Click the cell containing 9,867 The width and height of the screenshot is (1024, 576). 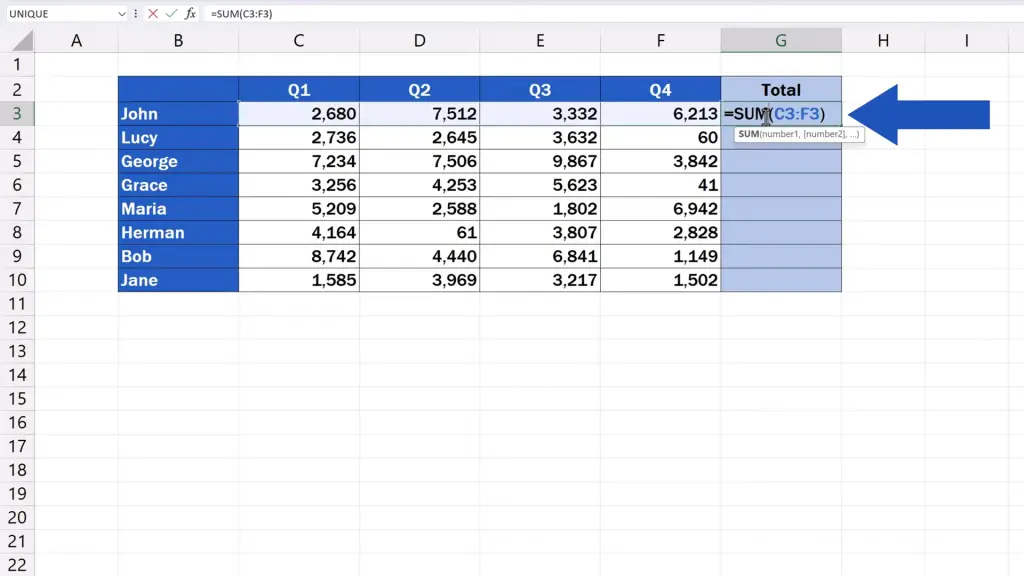coord(540,161)
